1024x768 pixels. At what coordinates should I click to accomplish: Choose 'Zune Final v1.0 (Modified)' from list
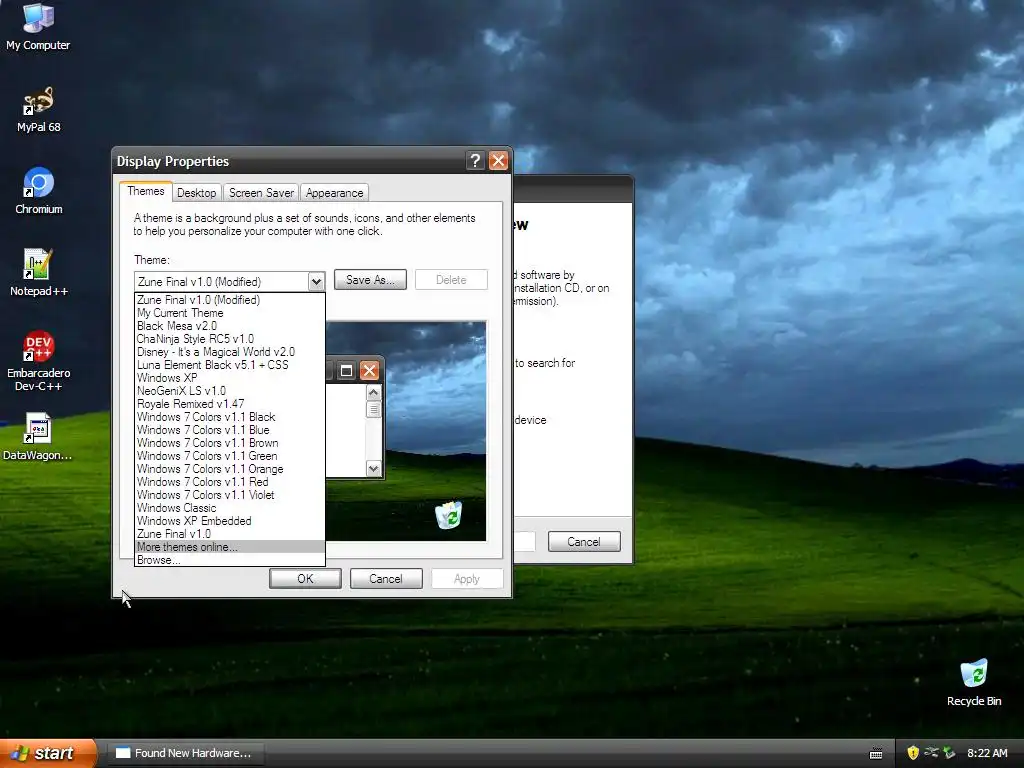coord(229,300)
